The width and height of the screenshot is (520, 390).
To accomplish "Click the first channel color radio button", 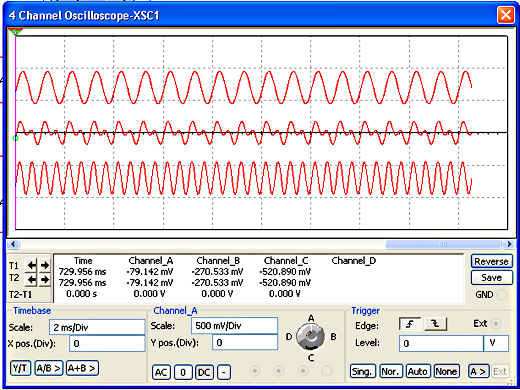I will pos(255,371).
